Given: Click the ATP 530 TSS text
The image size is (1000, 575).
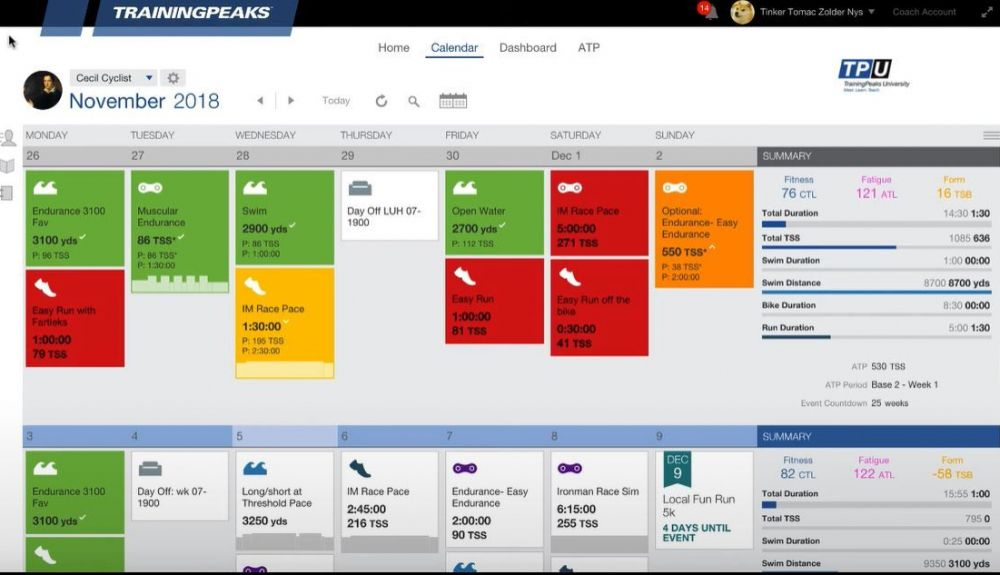Looking at the screenshot, I should click(878, 367).
